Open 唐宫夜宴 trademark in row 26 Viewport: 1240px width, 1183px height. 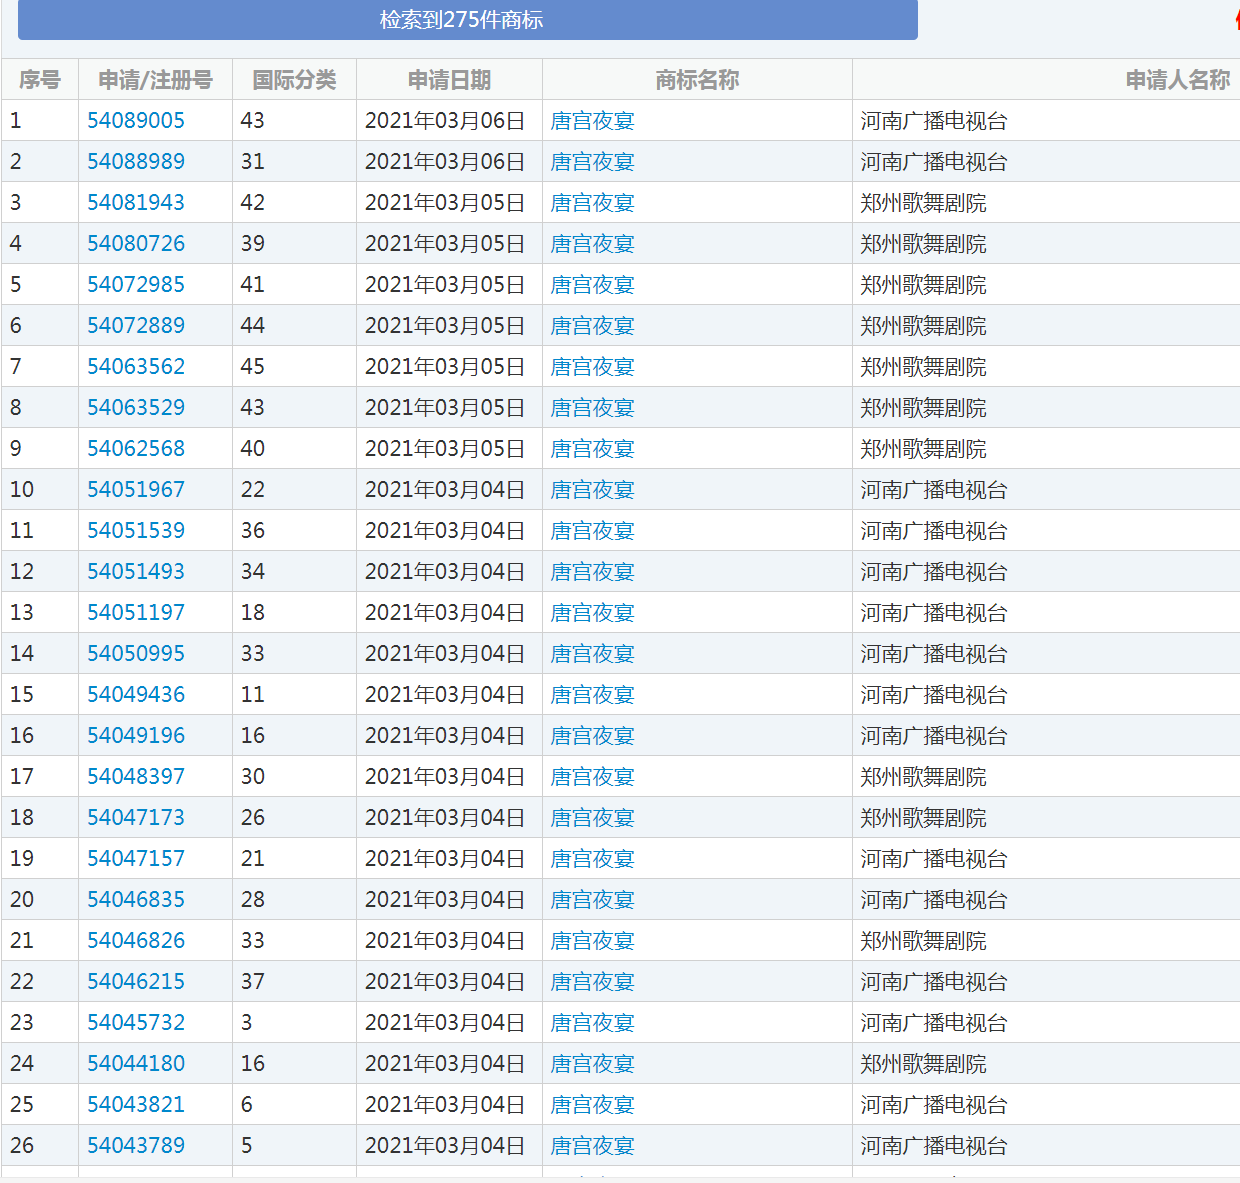point(593,1146)
